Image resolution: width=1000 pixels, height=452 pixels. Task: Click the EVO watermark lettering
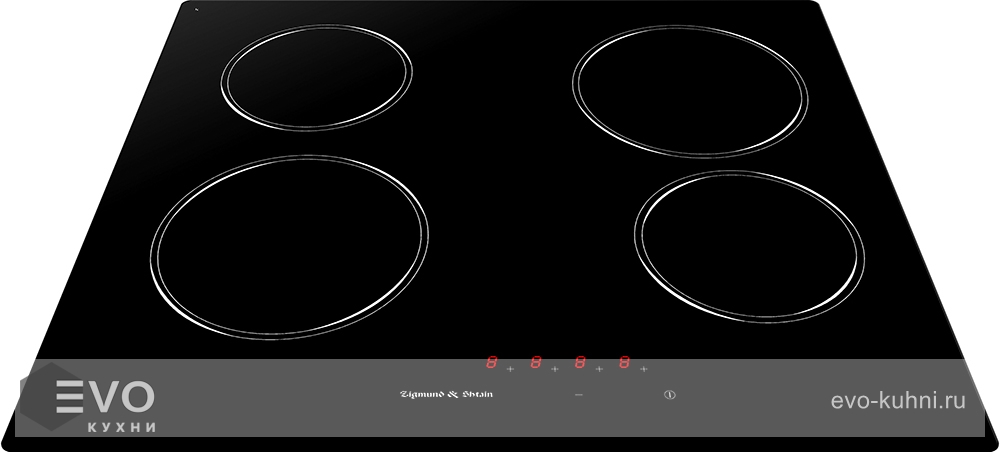[104, 398]
